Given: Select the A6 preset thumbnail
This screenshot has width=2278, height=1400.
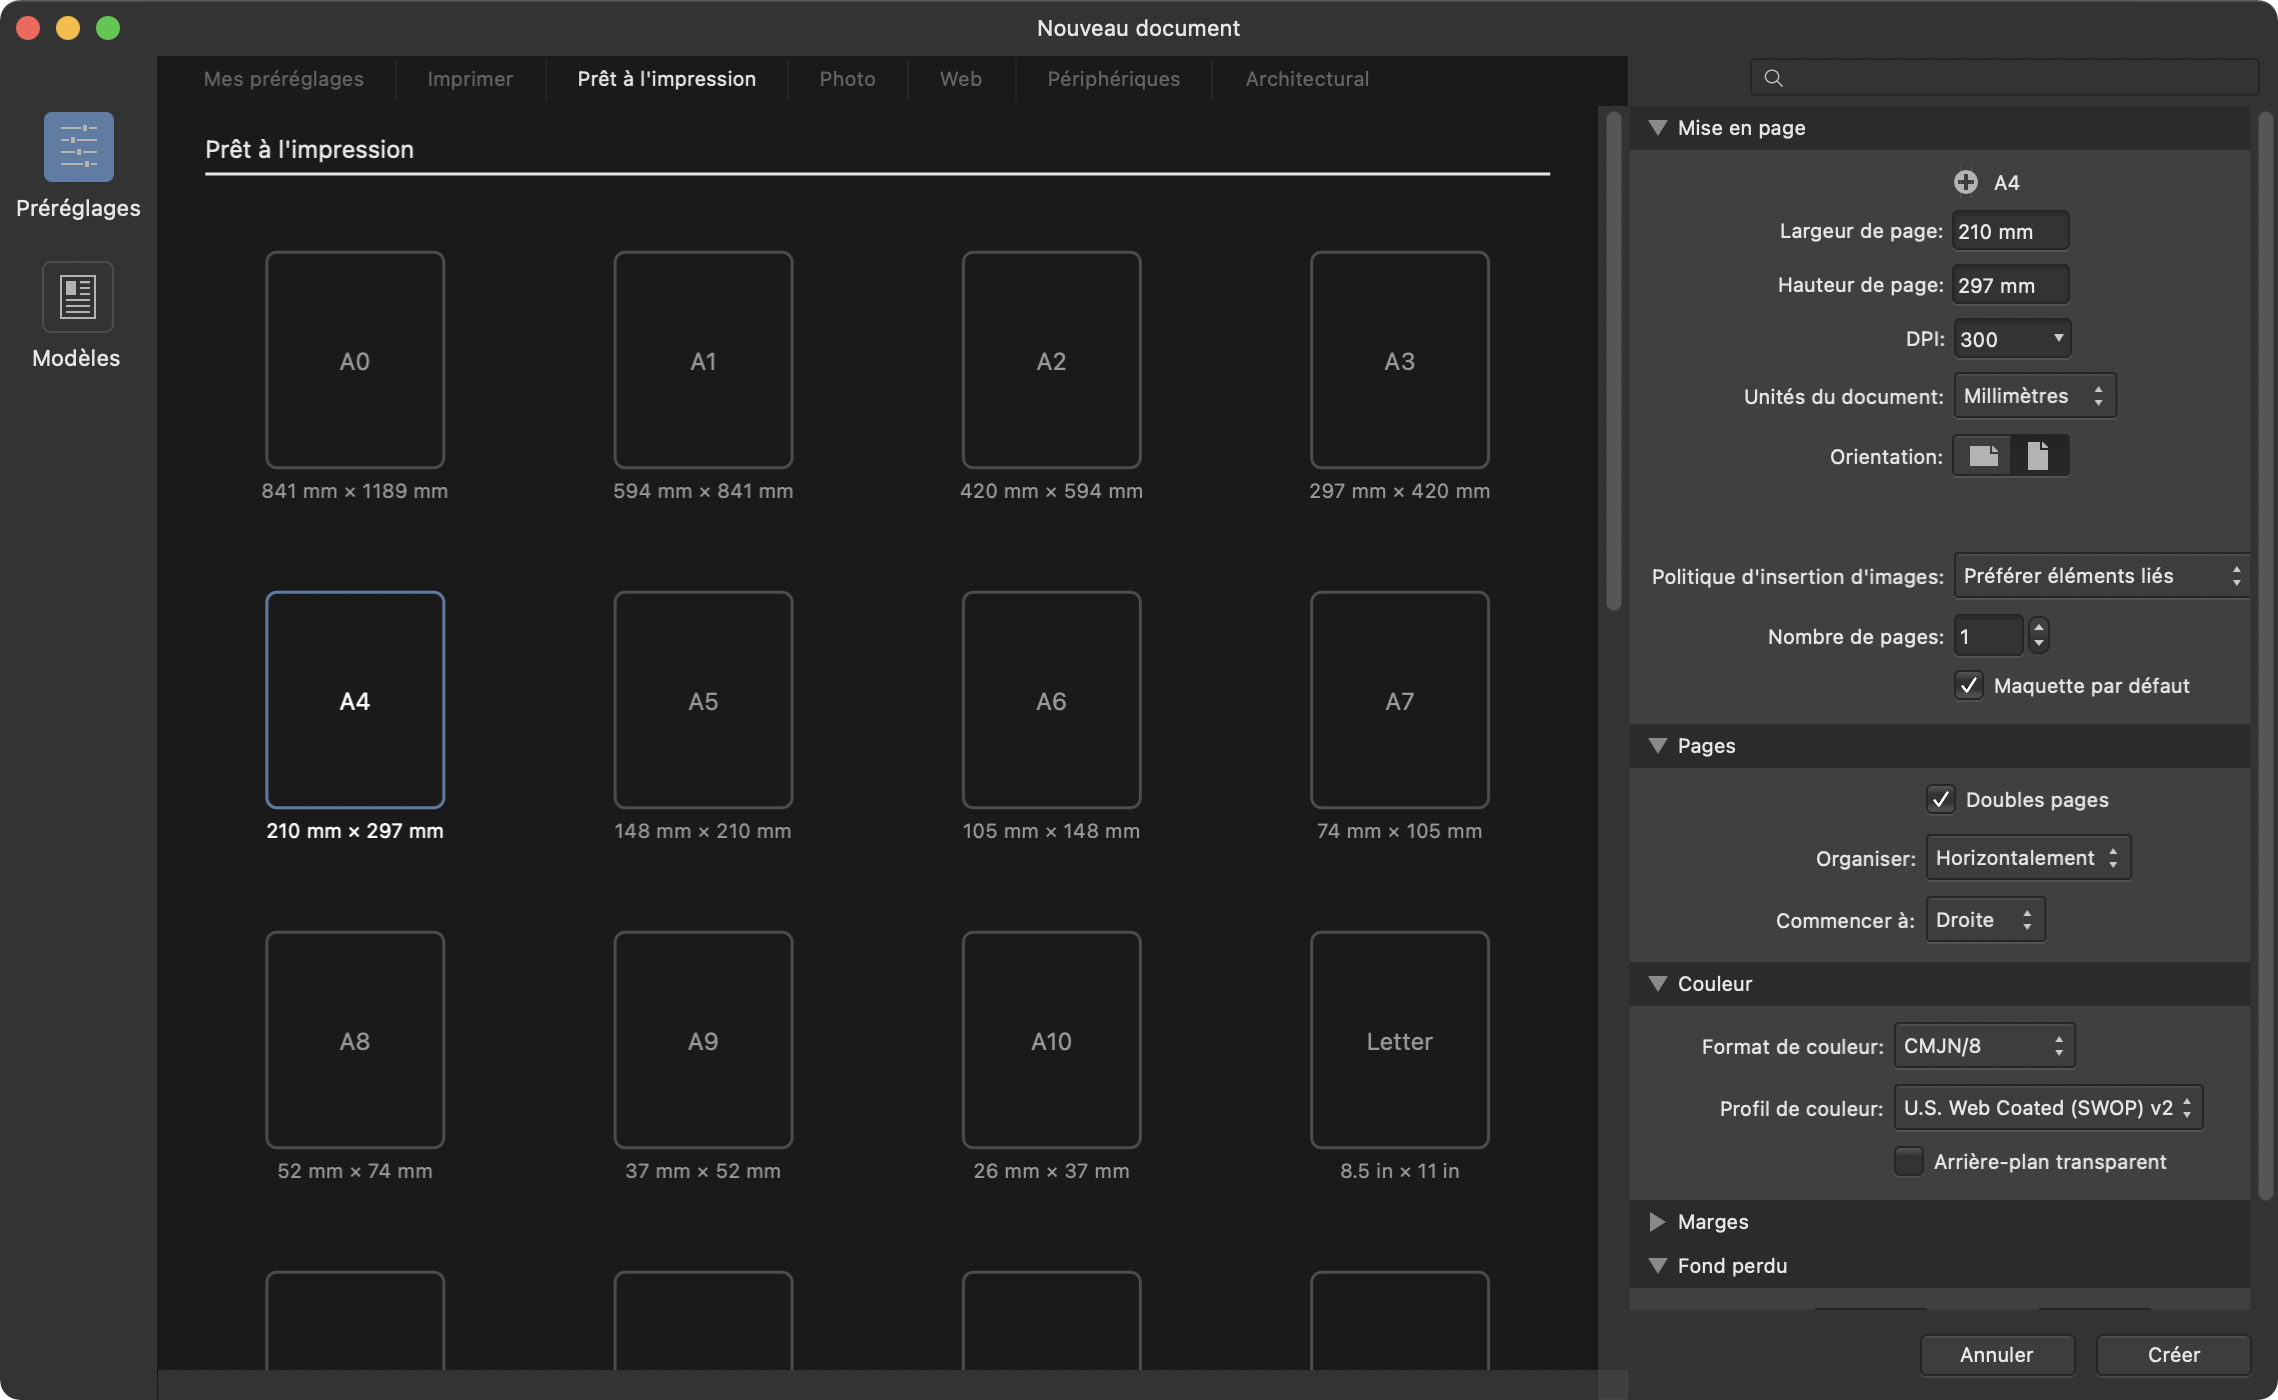Looking at the screenshot, I should point(1051,700).
